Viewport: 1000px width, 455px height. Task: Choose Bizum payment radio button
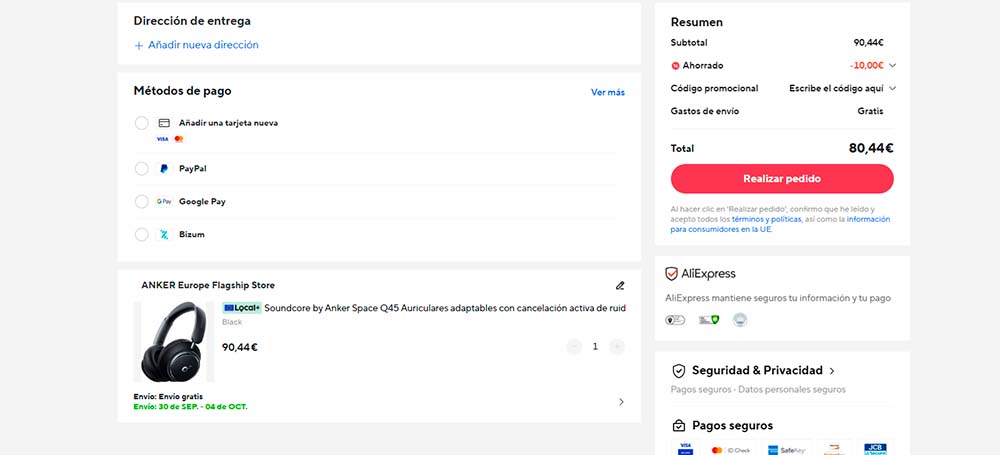tap(141, 235)
